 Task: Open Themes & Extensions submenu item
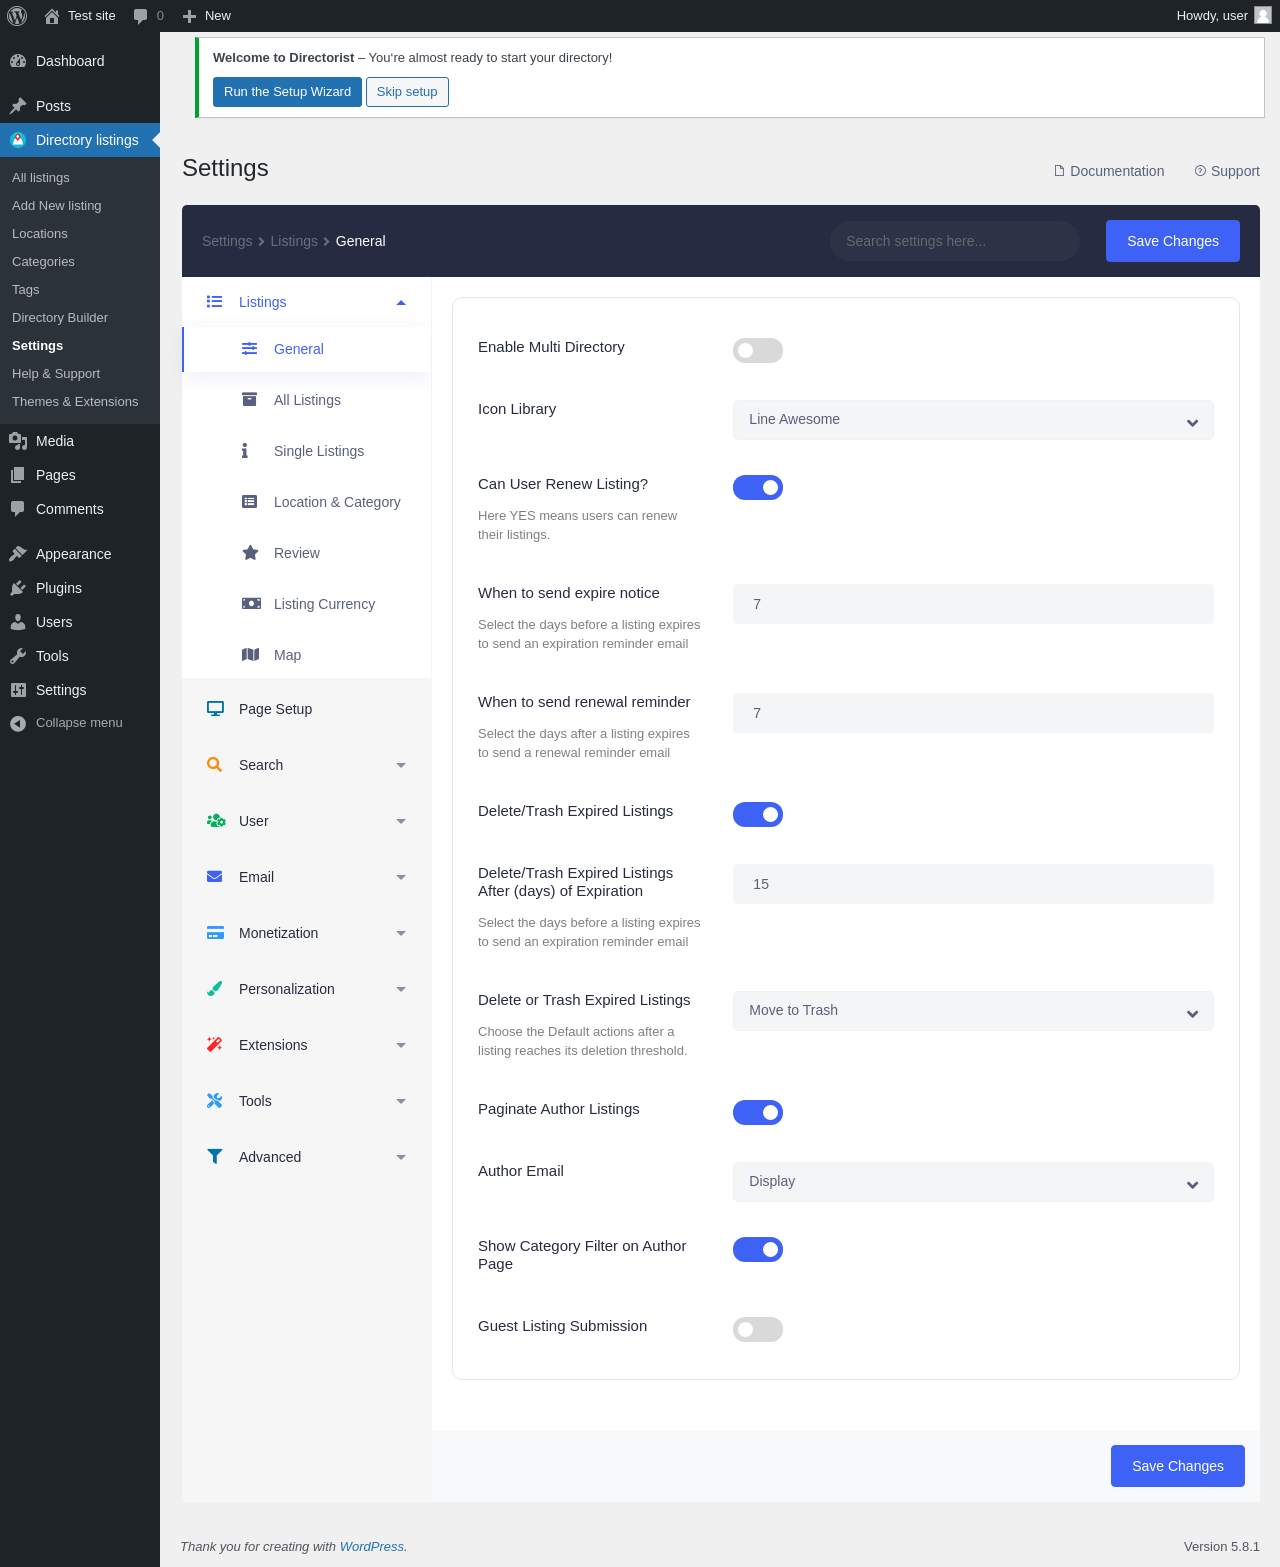pyautogui.click(x=75, y=402)
